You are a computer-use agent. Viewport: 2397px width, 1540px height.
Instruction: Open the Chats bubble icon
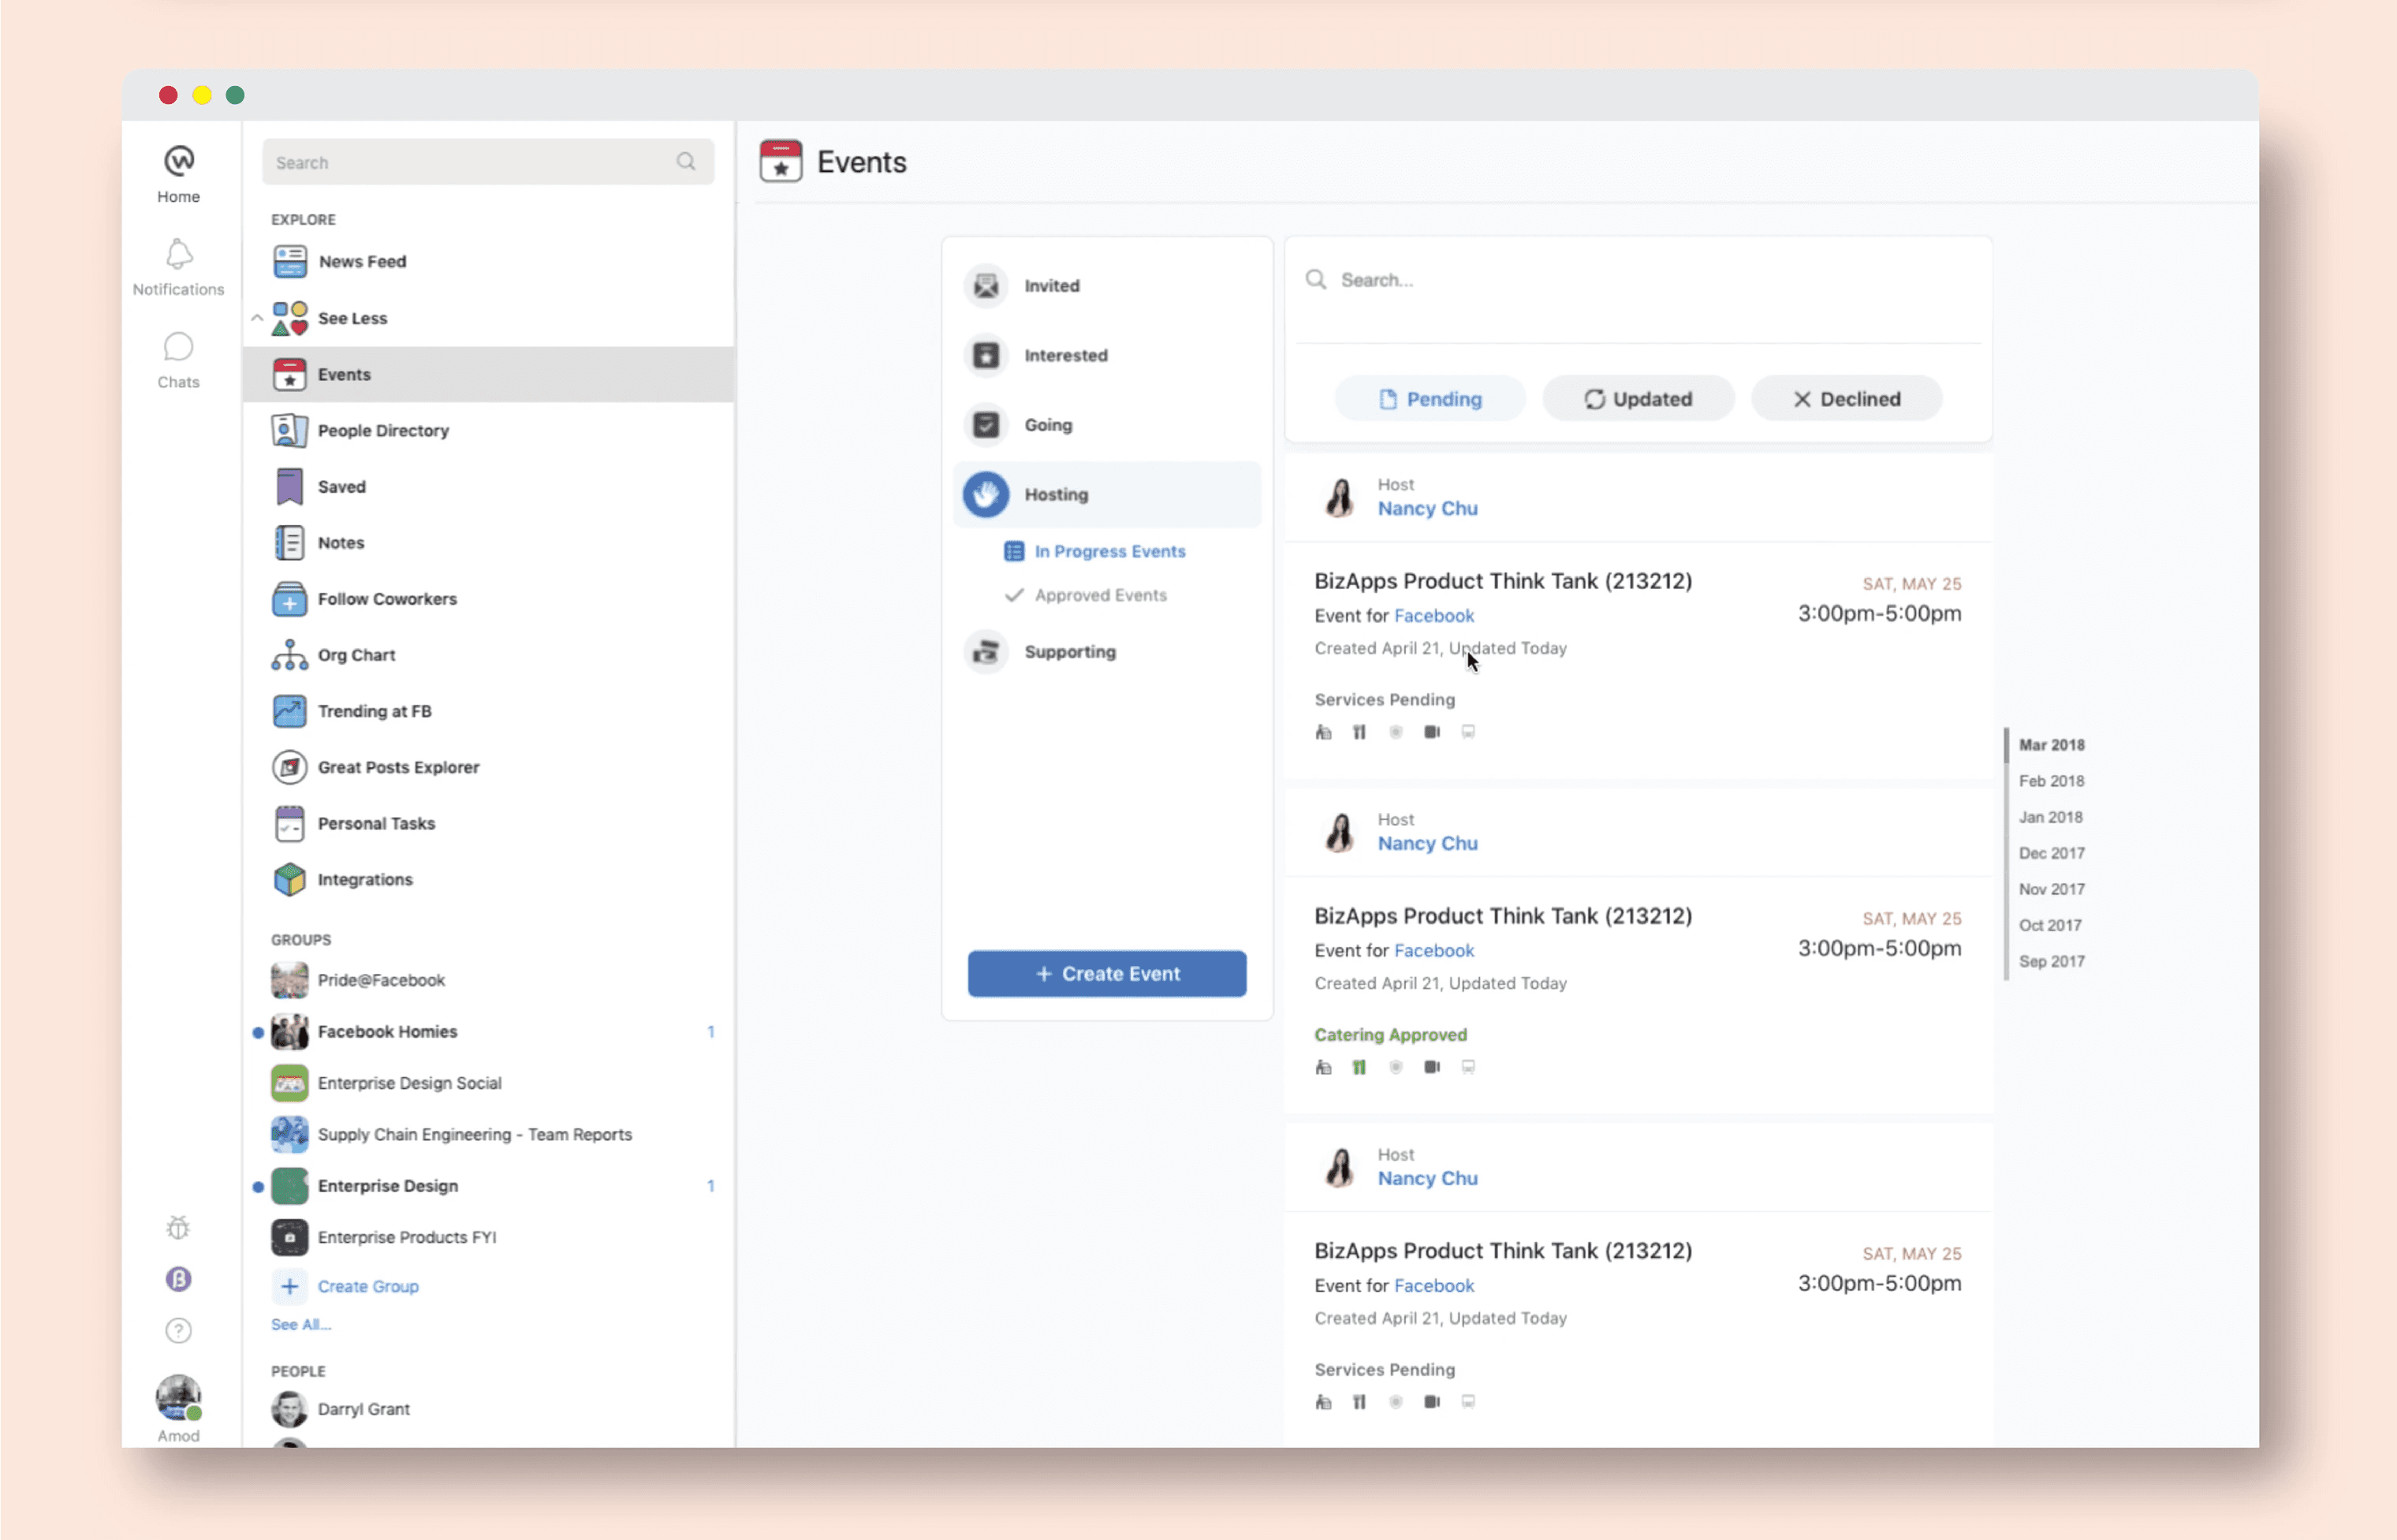point(178,348)
